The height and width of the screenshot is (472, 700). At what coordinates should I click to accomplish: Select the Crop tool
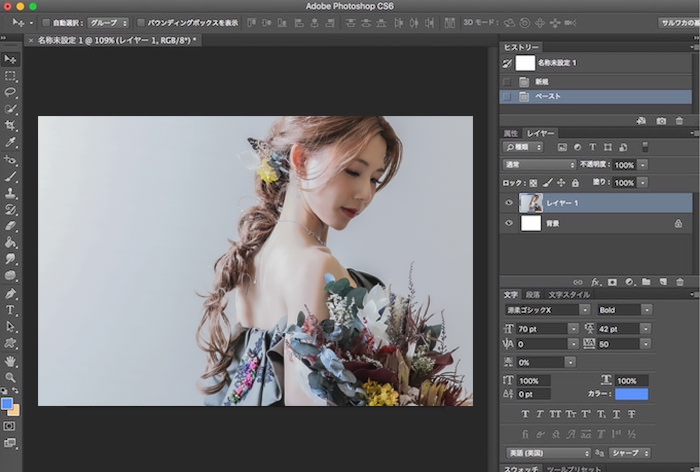(10, 125)
